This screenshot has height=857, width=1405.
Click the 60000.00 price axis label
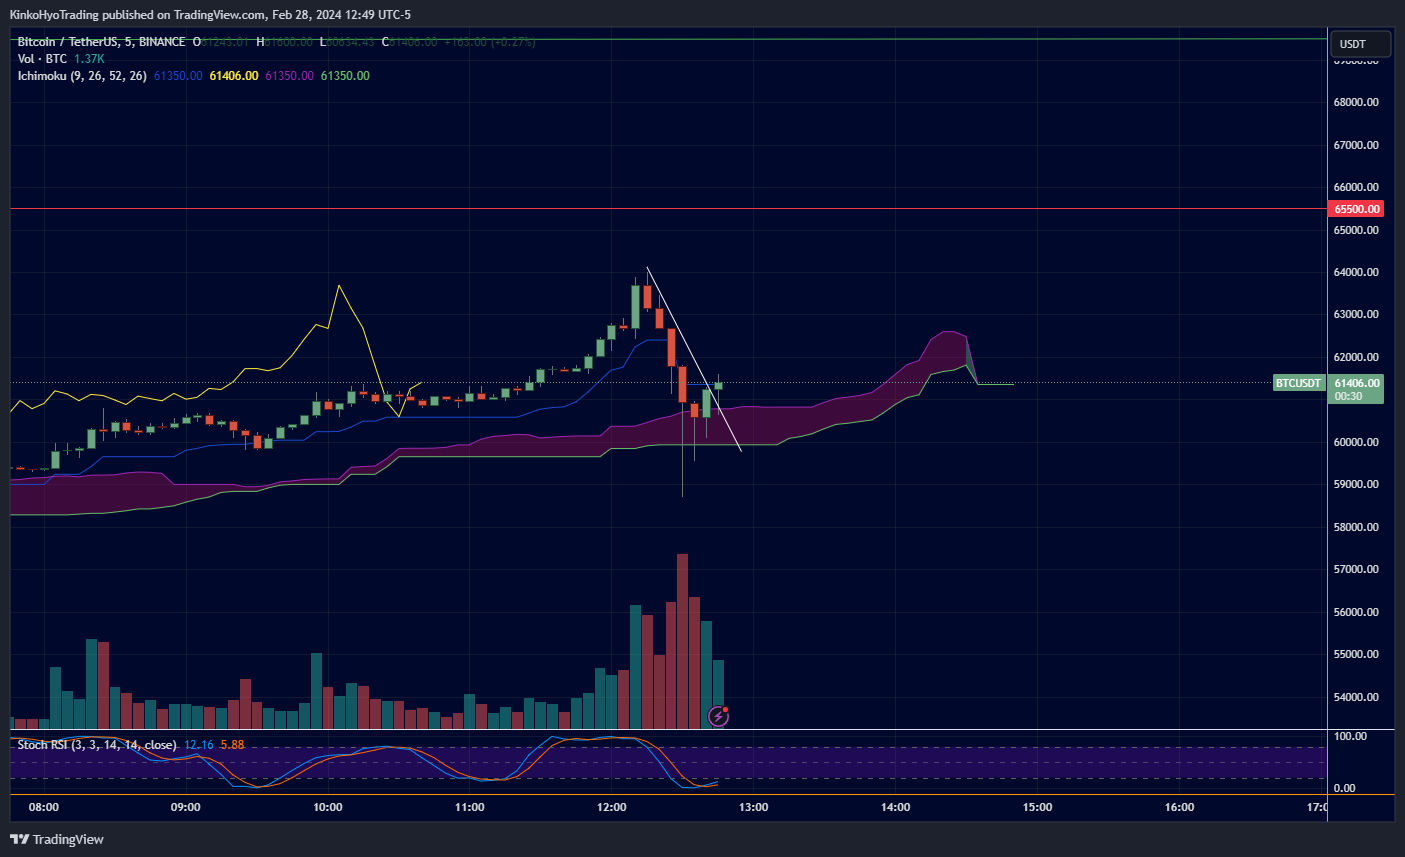click(1357, 442)
